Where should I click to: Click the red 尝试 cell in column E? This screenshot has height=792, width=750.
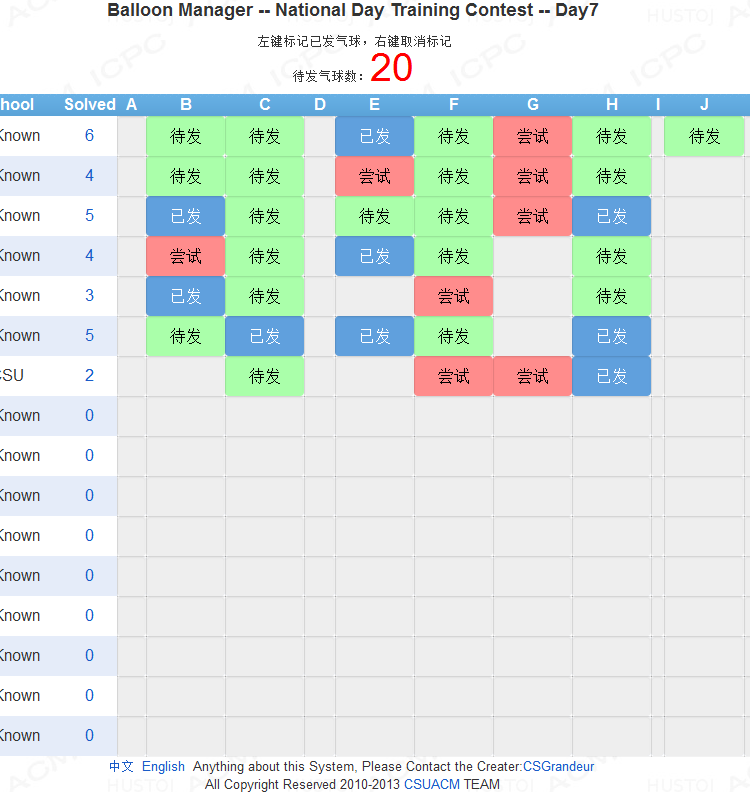click(x=374, y=176)
